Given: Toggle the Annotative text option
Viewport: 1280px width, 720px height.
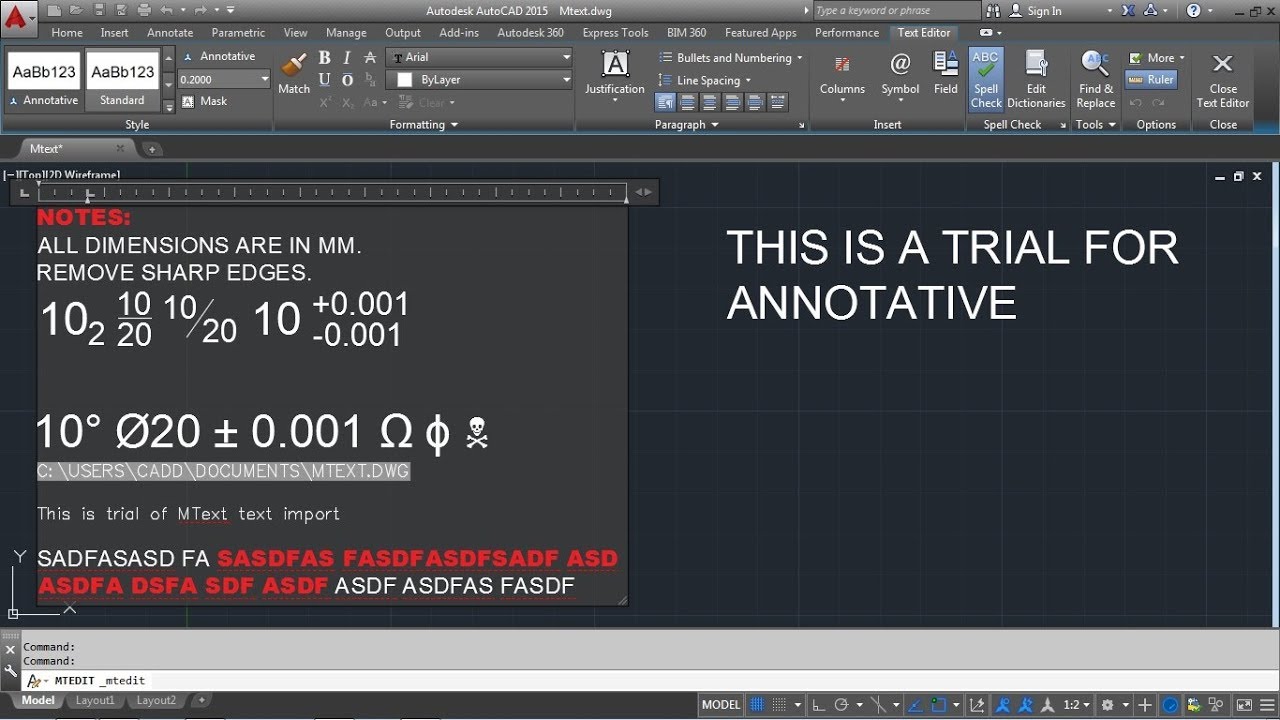Looking at the screenshot, I should click(219, 57).
